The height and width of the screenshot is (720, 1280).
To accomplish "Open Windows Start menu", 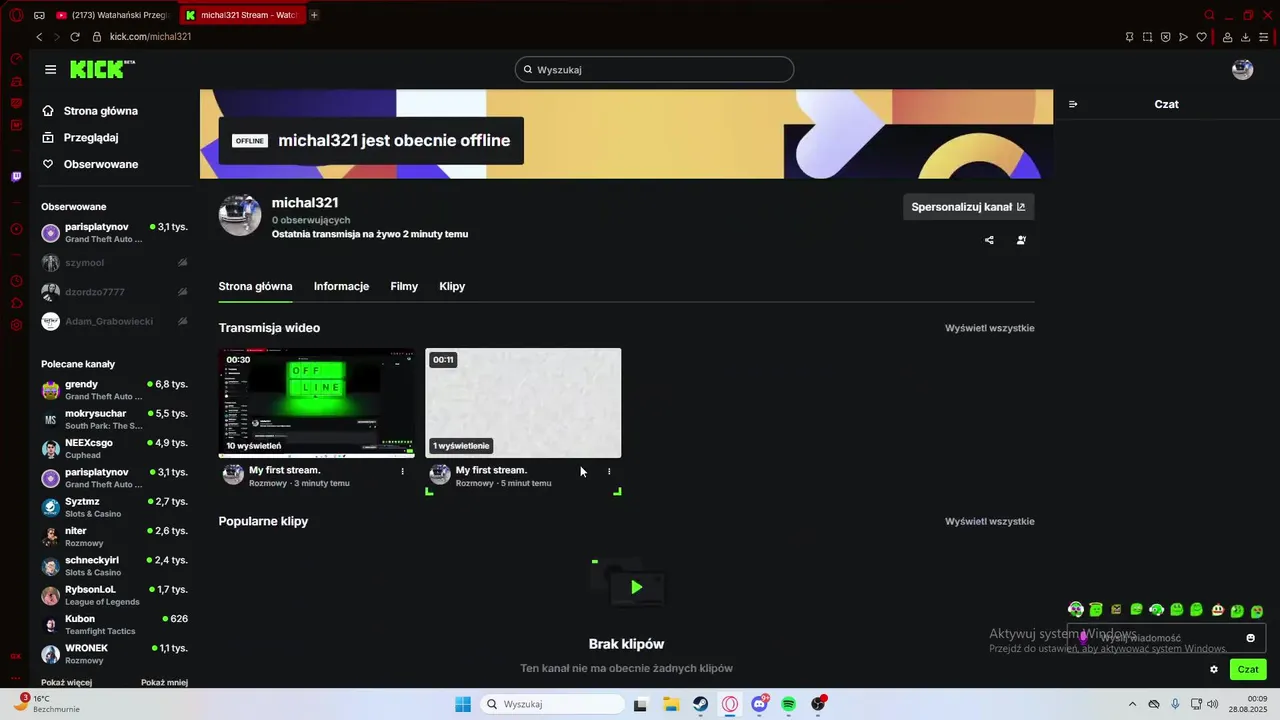I will click(x=462, y=704).
